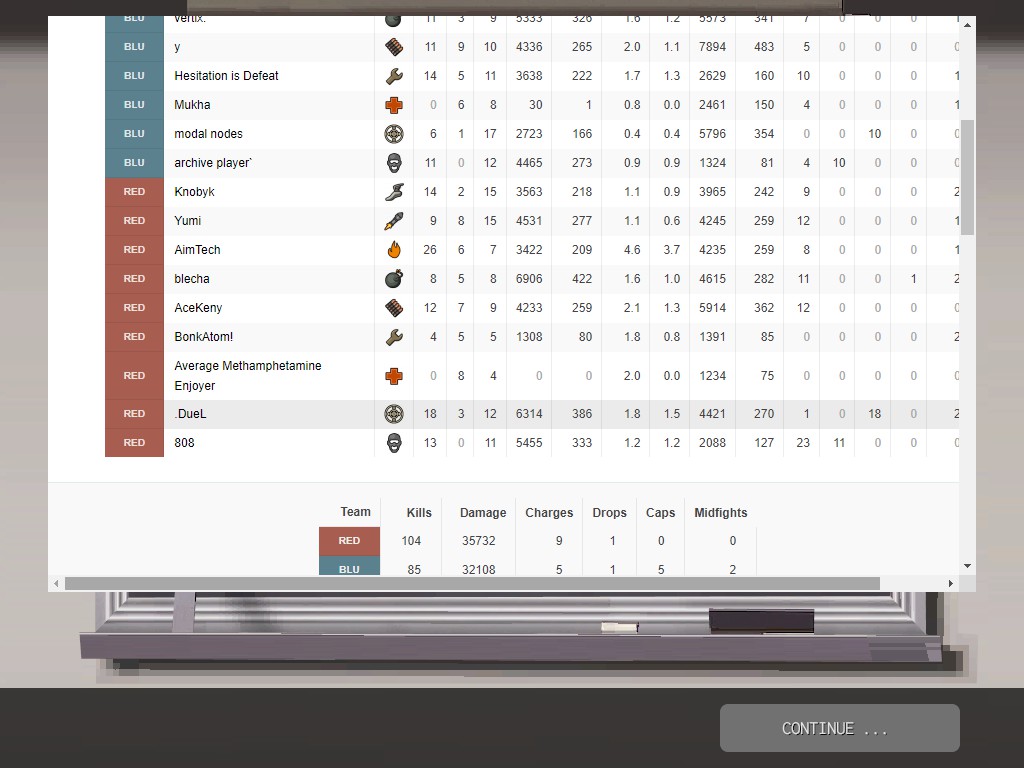Click the vertical scrollbar thumb
This screenshot has height=768, width=1024.
pyautogui.click(x=967, y=178)
